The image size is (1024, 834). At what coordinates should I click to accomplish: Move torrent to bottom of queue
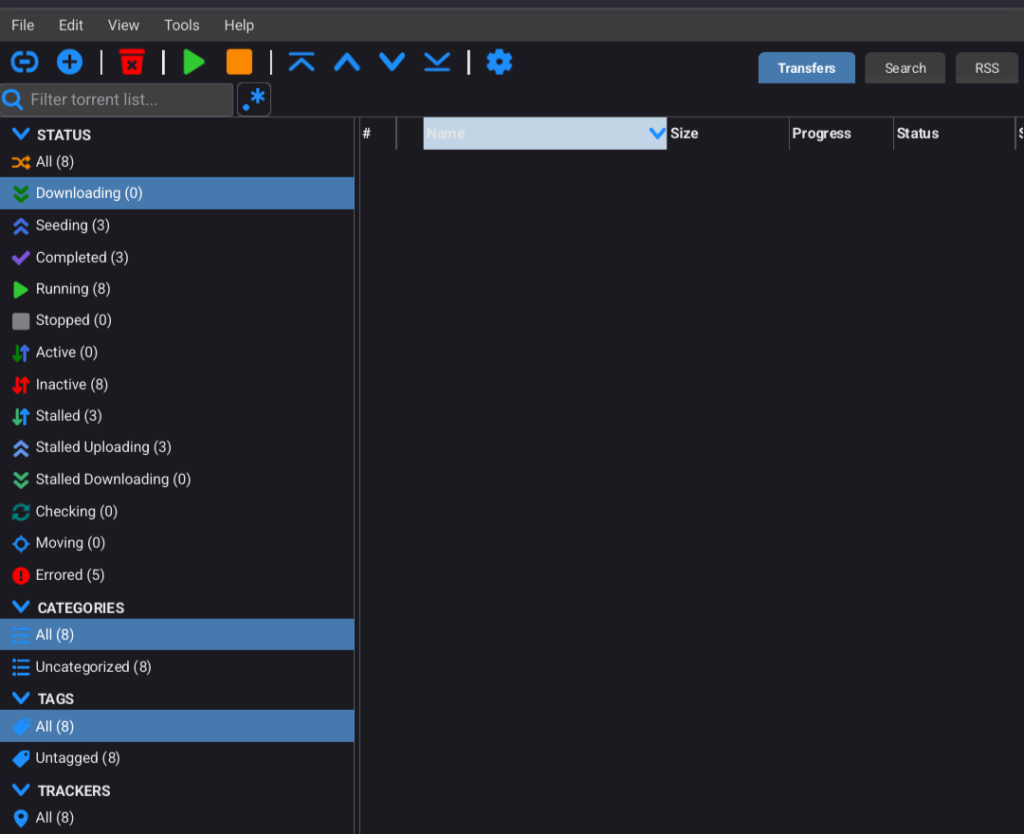(x=437, y=62)
